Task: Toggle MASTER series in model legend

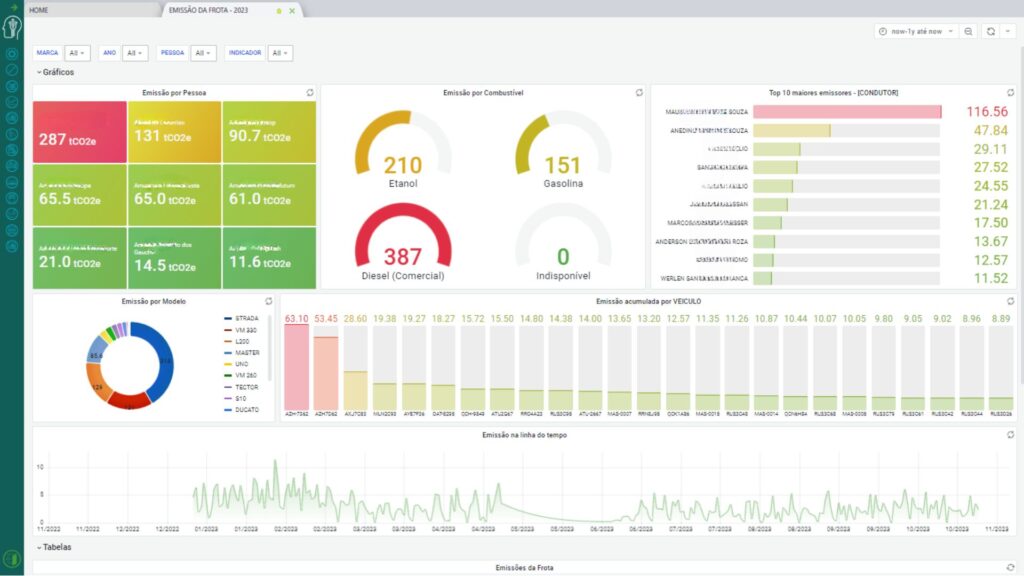Action: 248,352
